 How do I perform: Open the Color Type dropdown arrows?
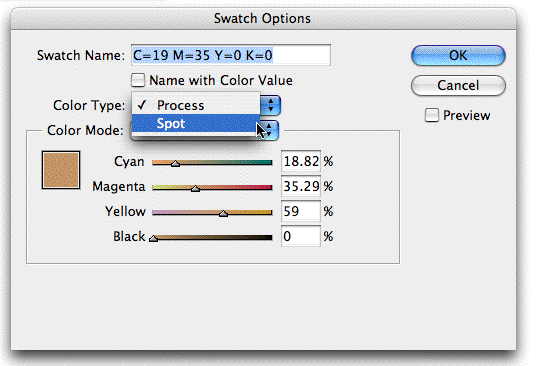tap(270, 105)
